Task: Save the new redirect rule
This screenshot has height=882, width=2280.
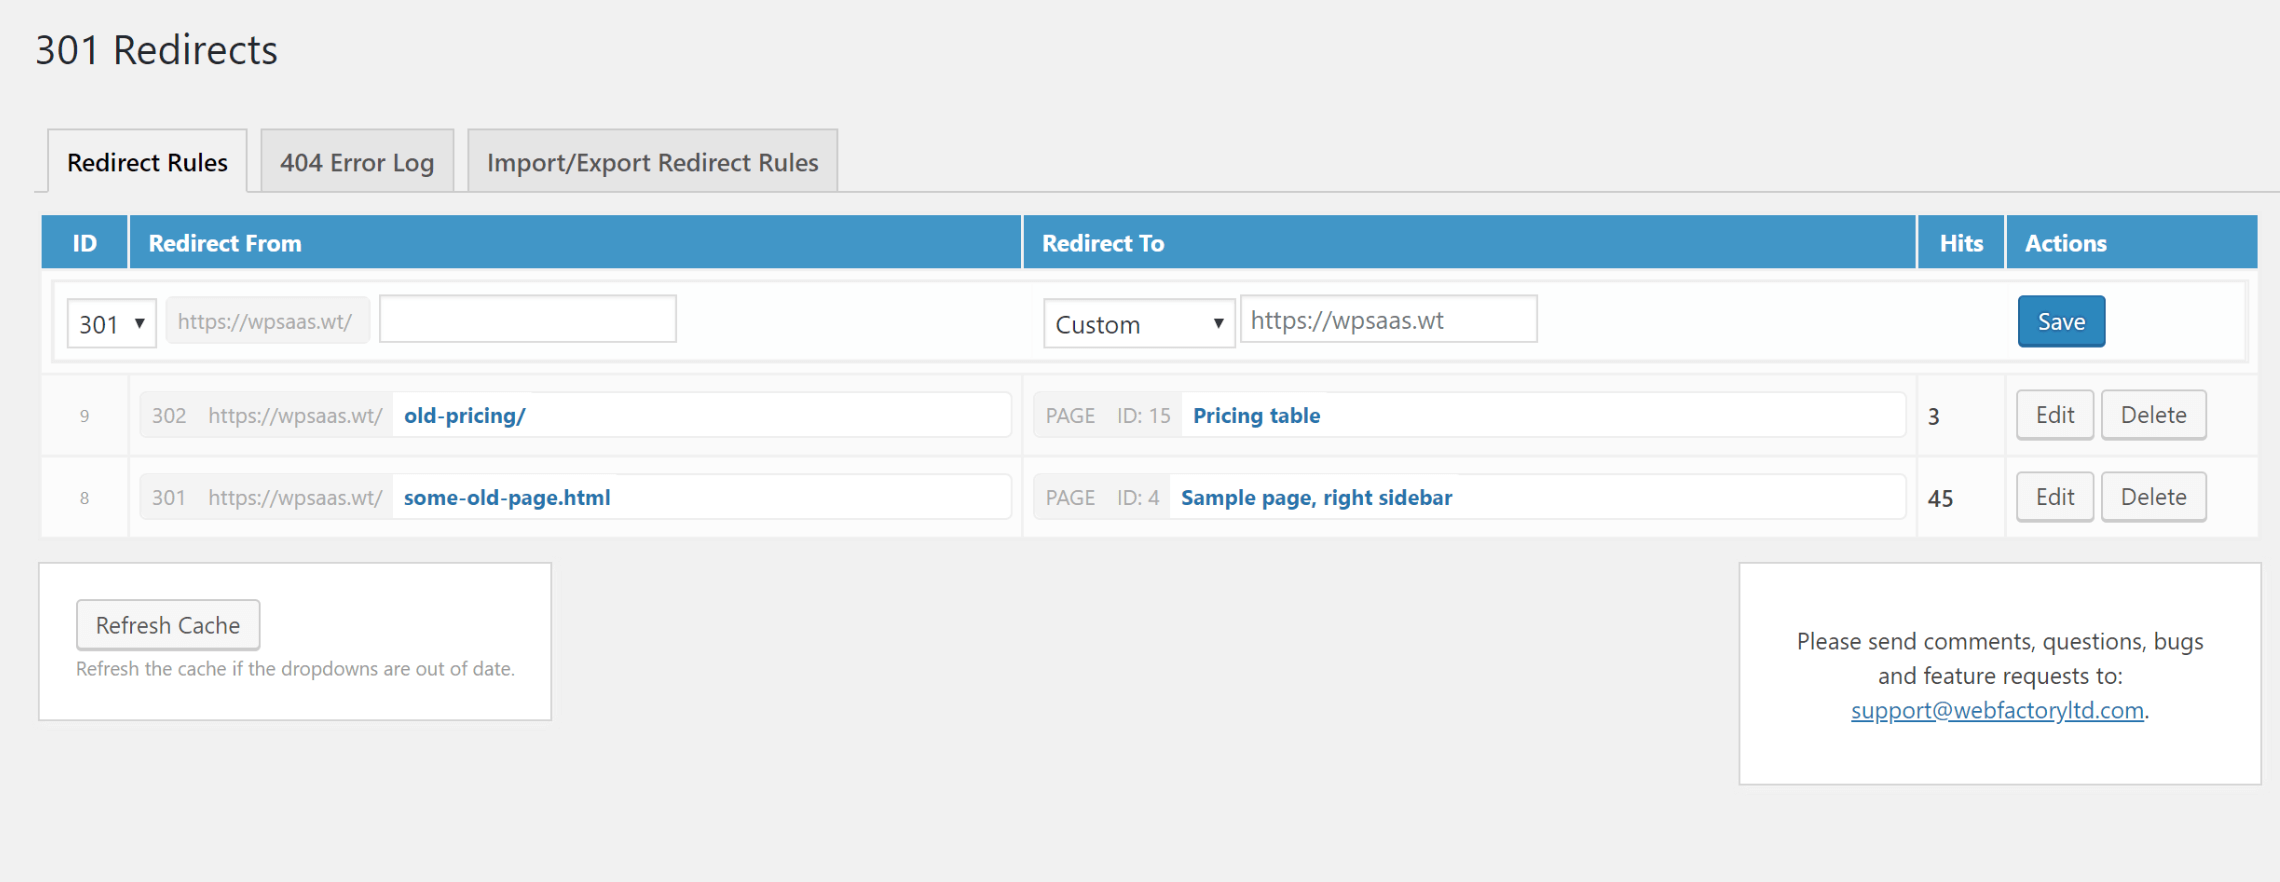Action: (2061, 321)
